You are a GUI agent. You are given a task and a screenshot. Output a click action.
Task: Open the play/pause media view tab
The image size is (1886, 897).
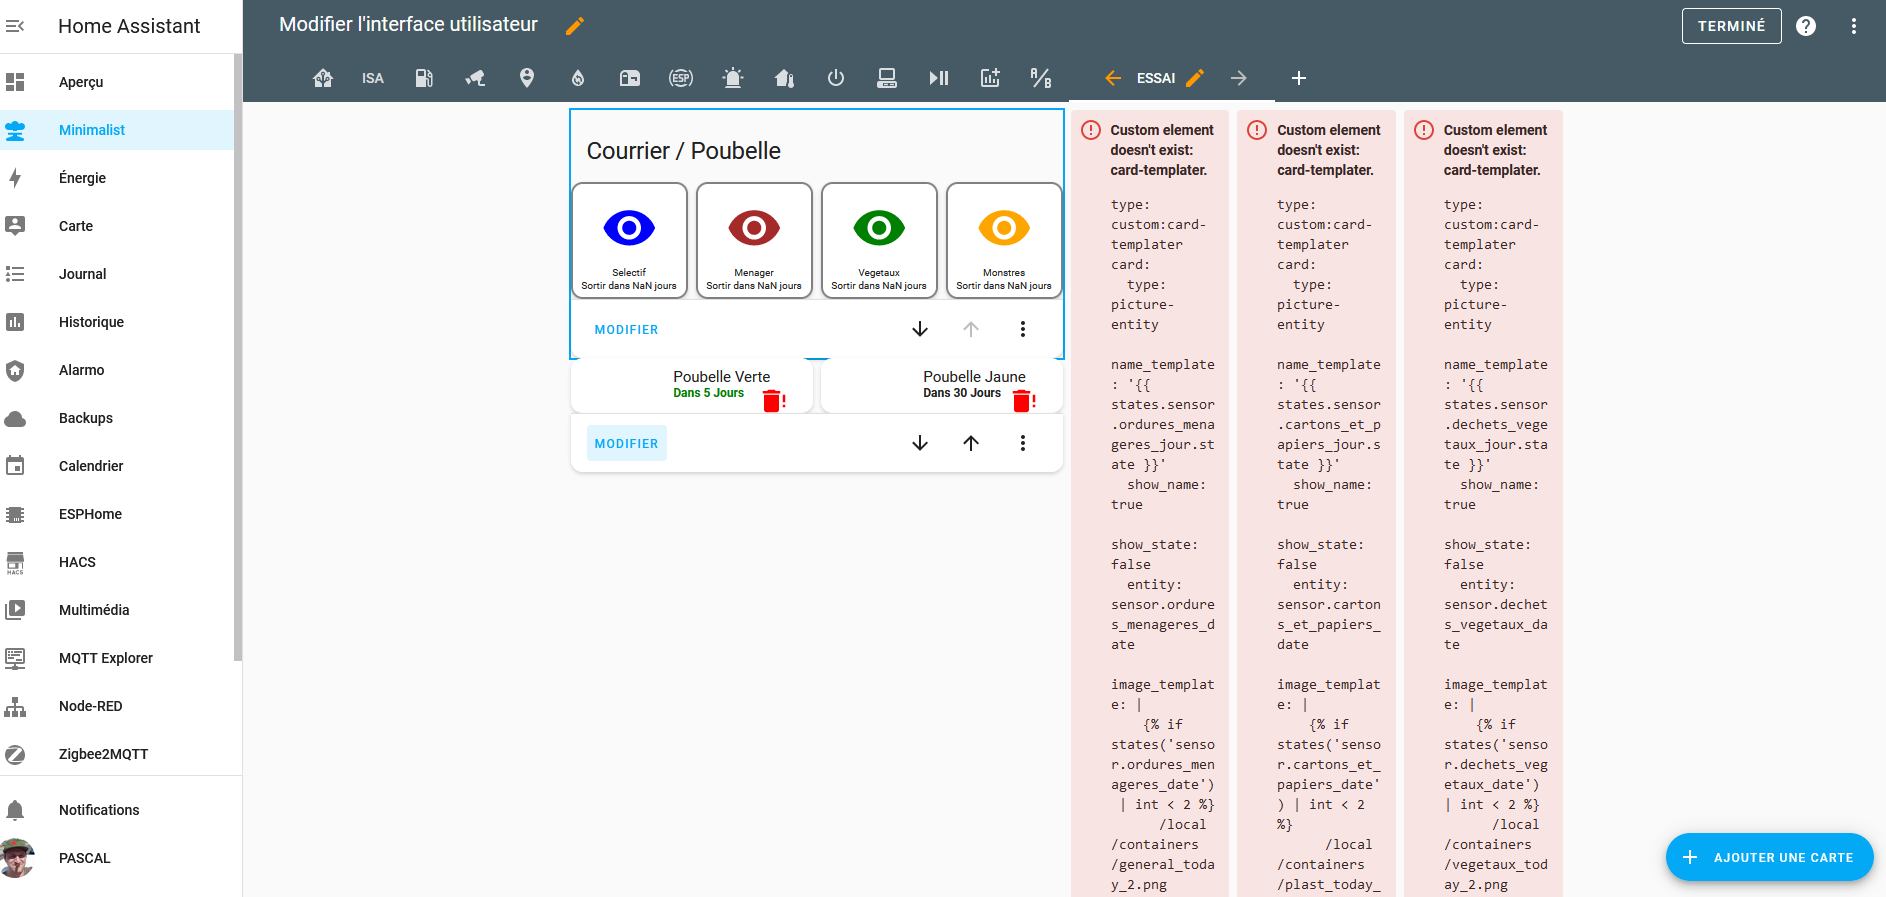938,78
